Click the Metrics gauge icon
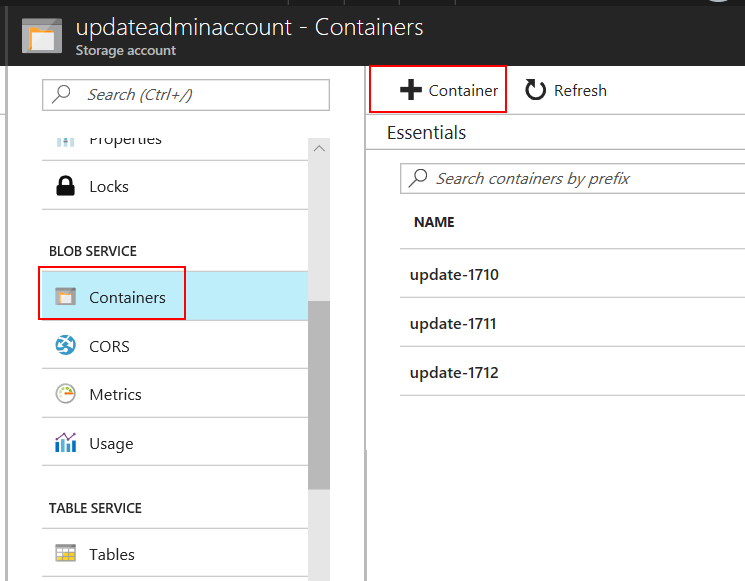The image size is (745, 581). (66, 394)
